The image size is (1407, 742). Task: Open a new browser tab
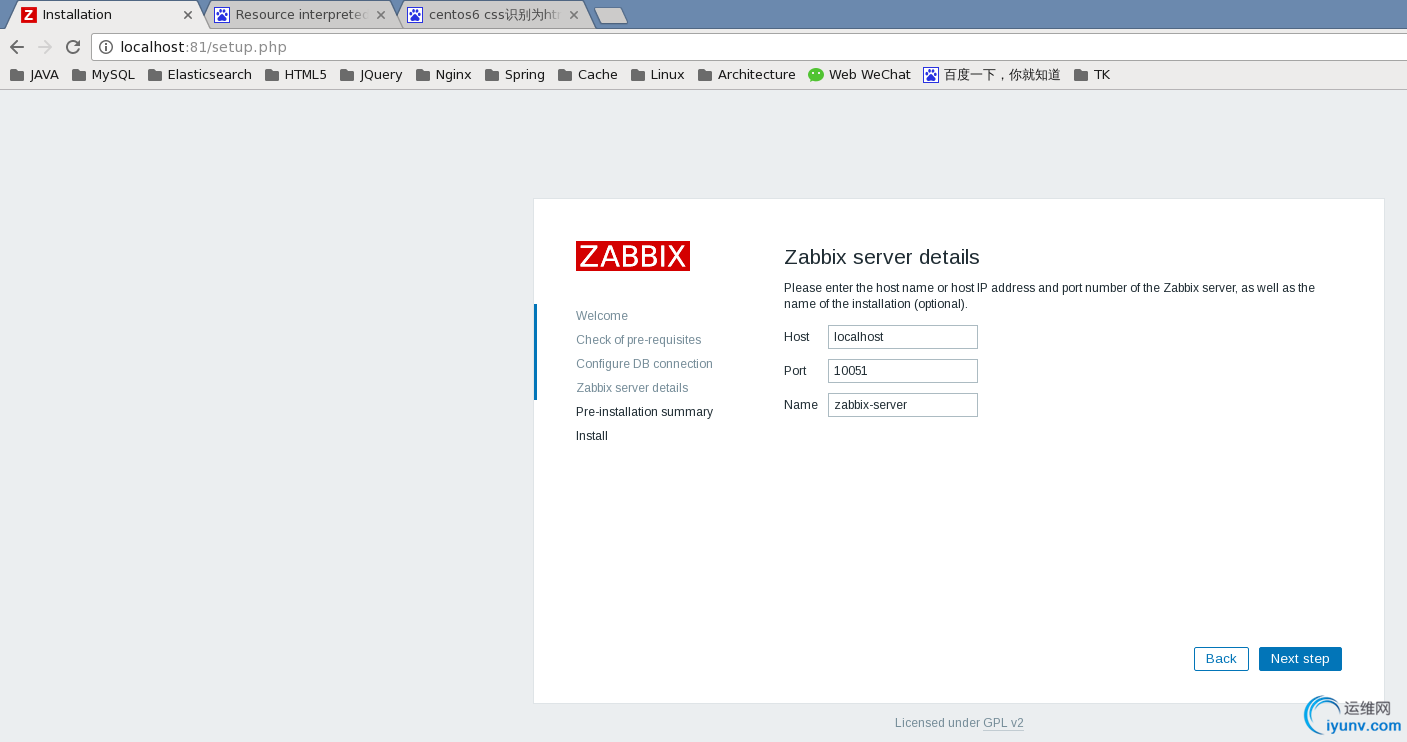pyautogui.click(x=610, y=15)
